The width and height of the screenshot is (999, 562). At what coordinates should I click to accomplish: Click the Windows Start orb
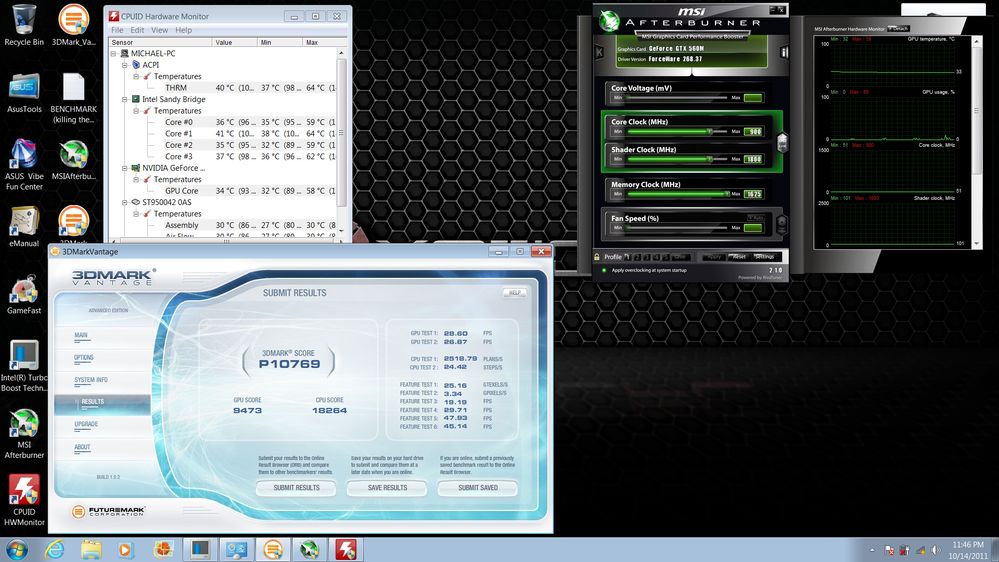pos(17,549)
